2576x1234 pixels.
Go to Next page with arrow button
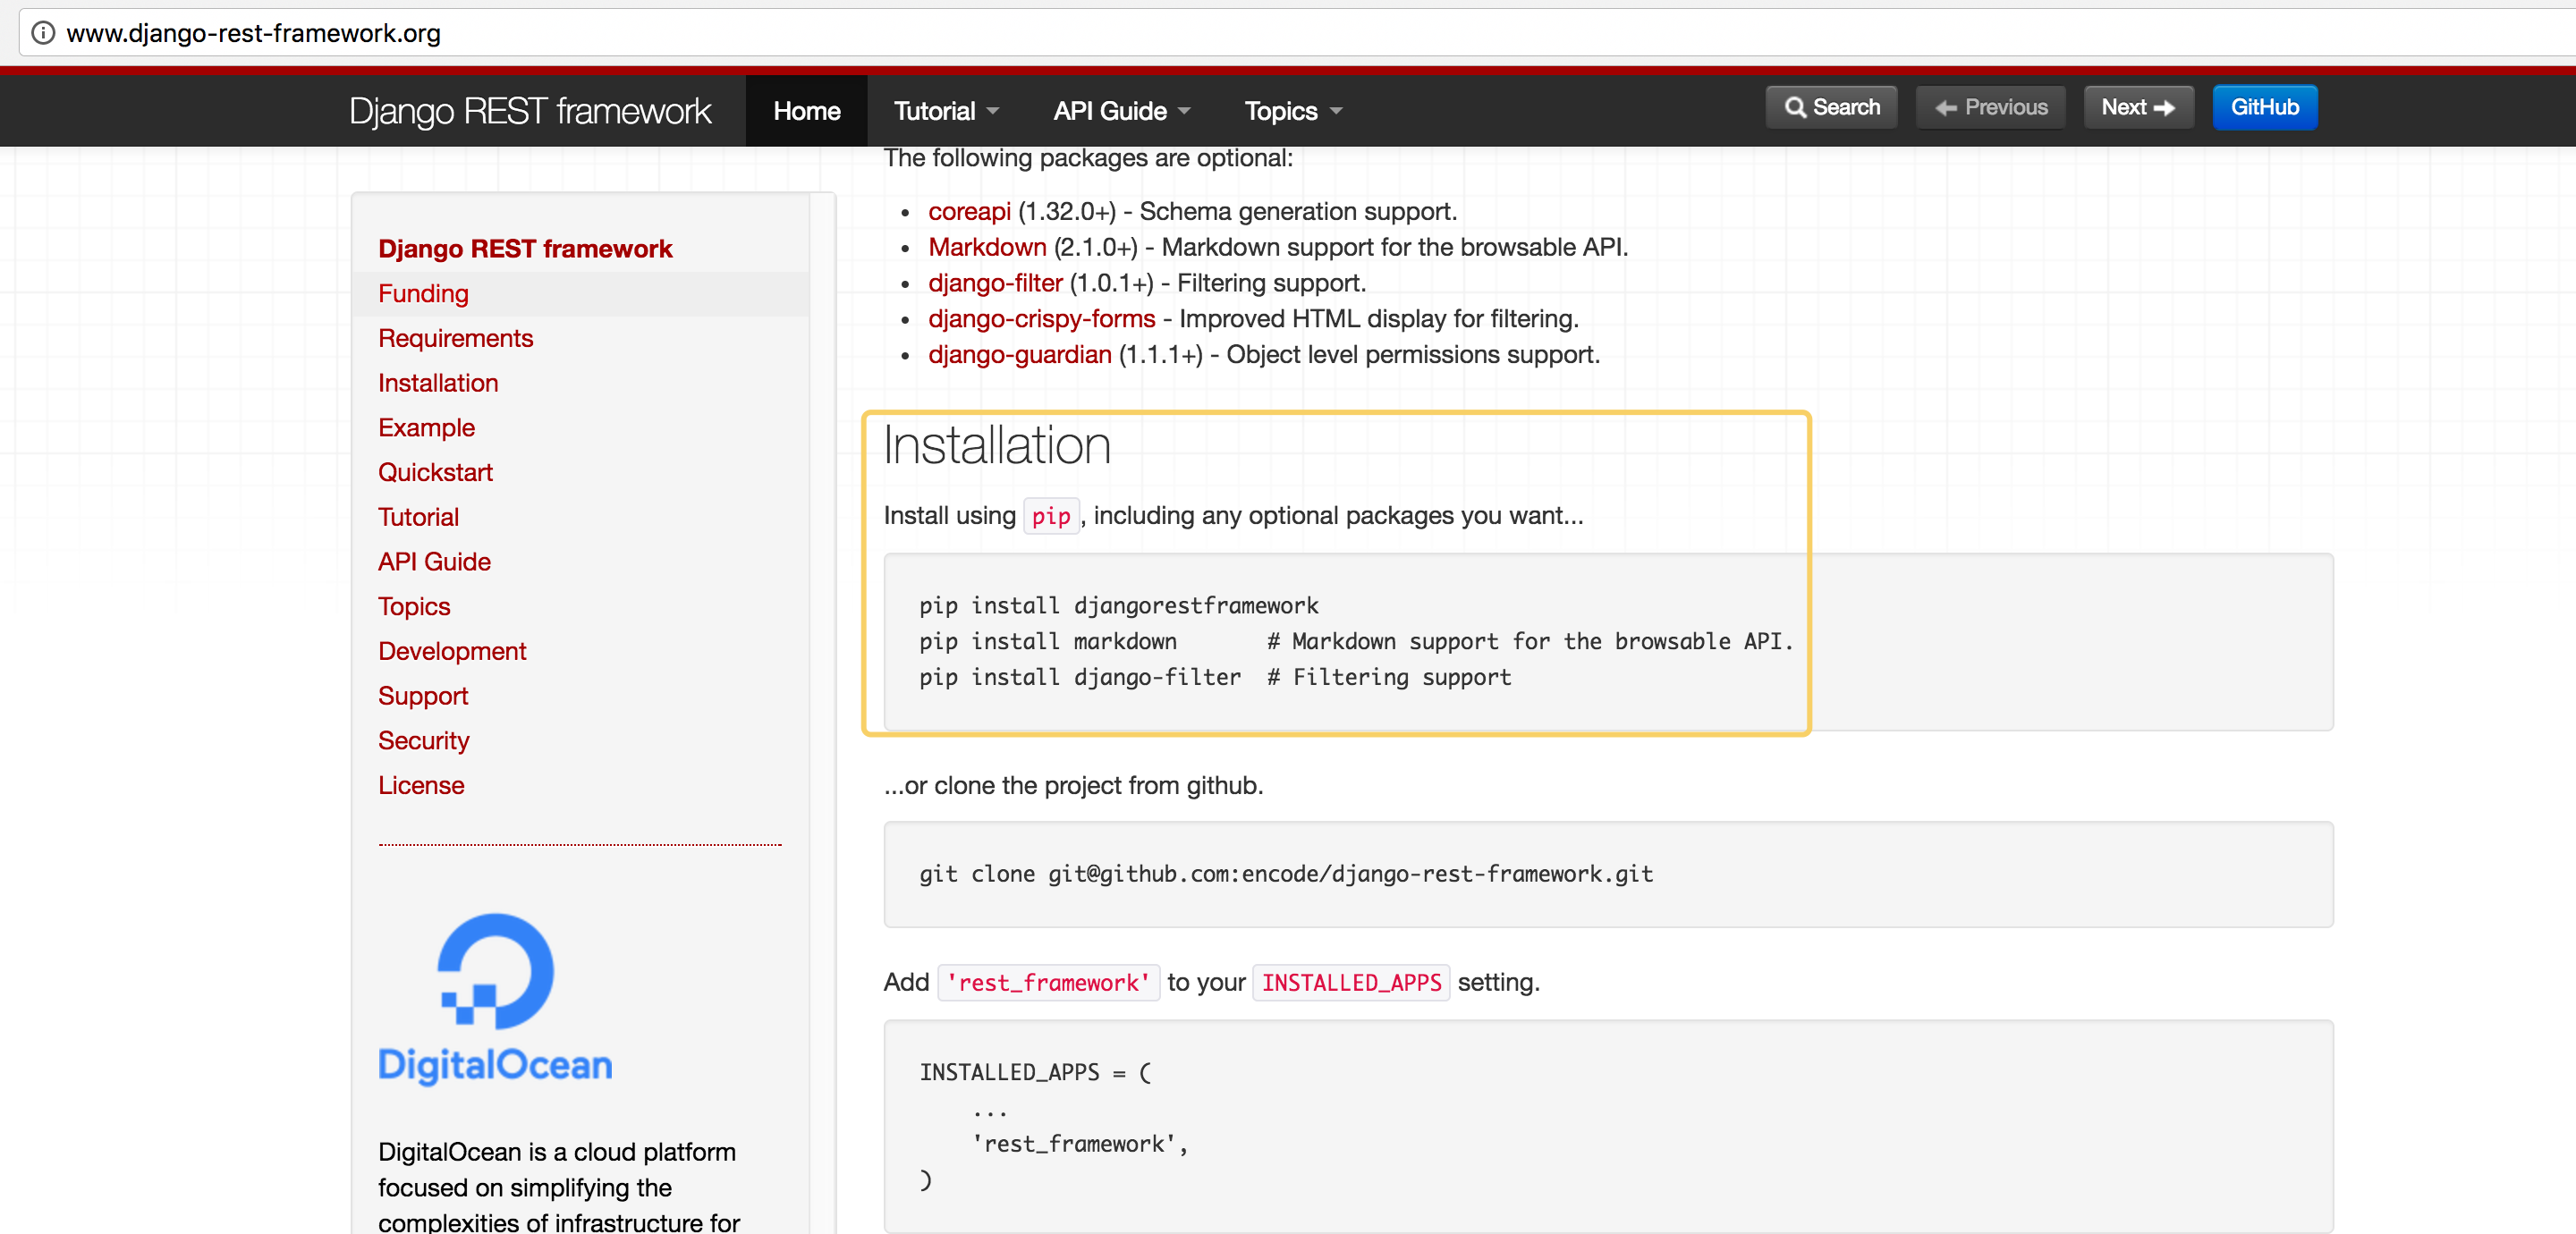coord(2137,107)
